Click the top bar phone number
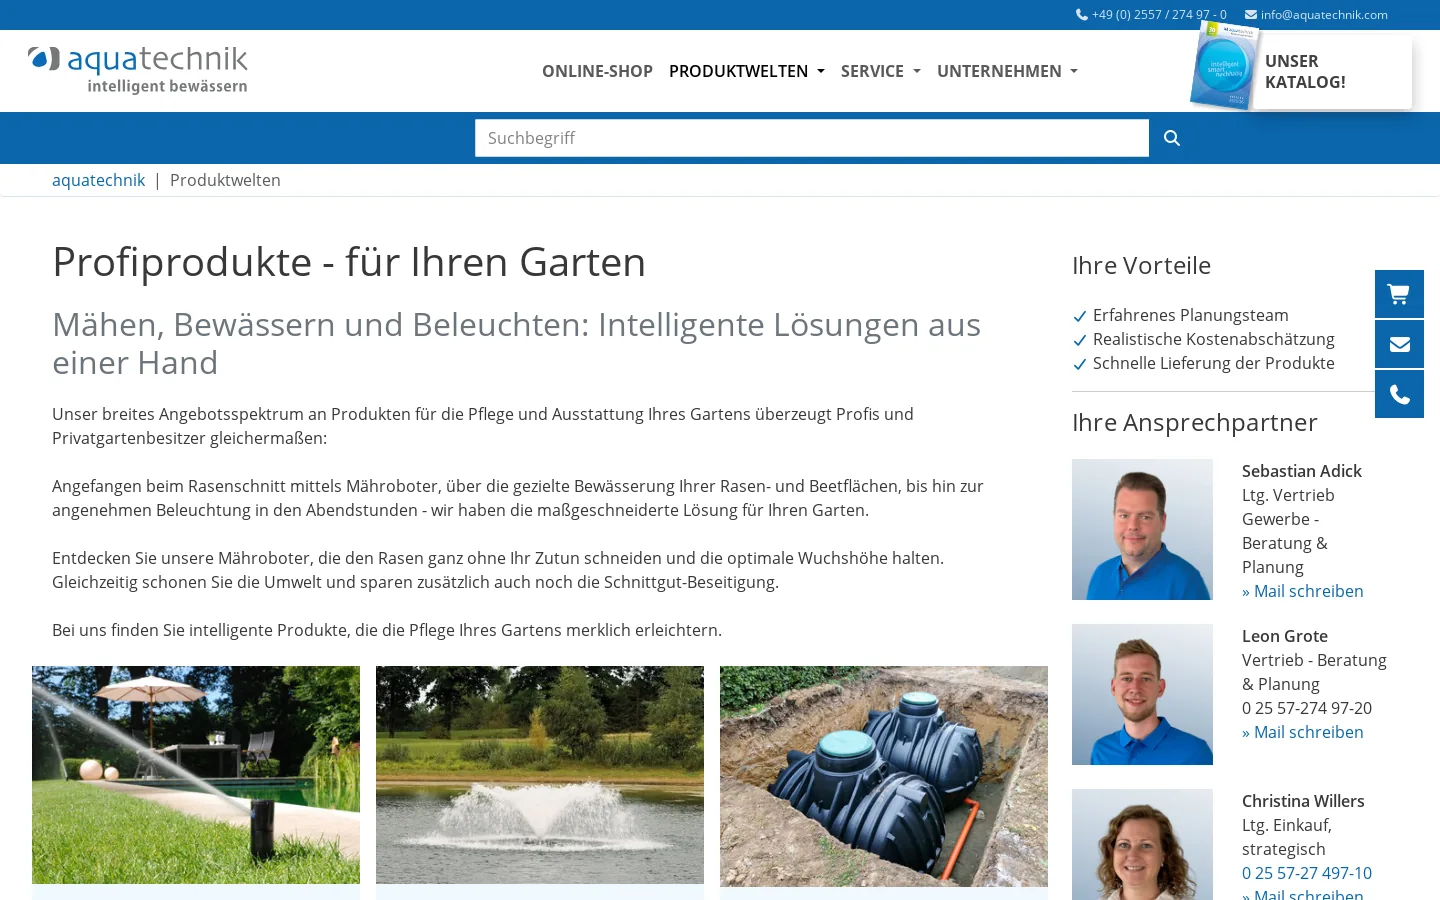1440x900 pixels. [1151, 15]
